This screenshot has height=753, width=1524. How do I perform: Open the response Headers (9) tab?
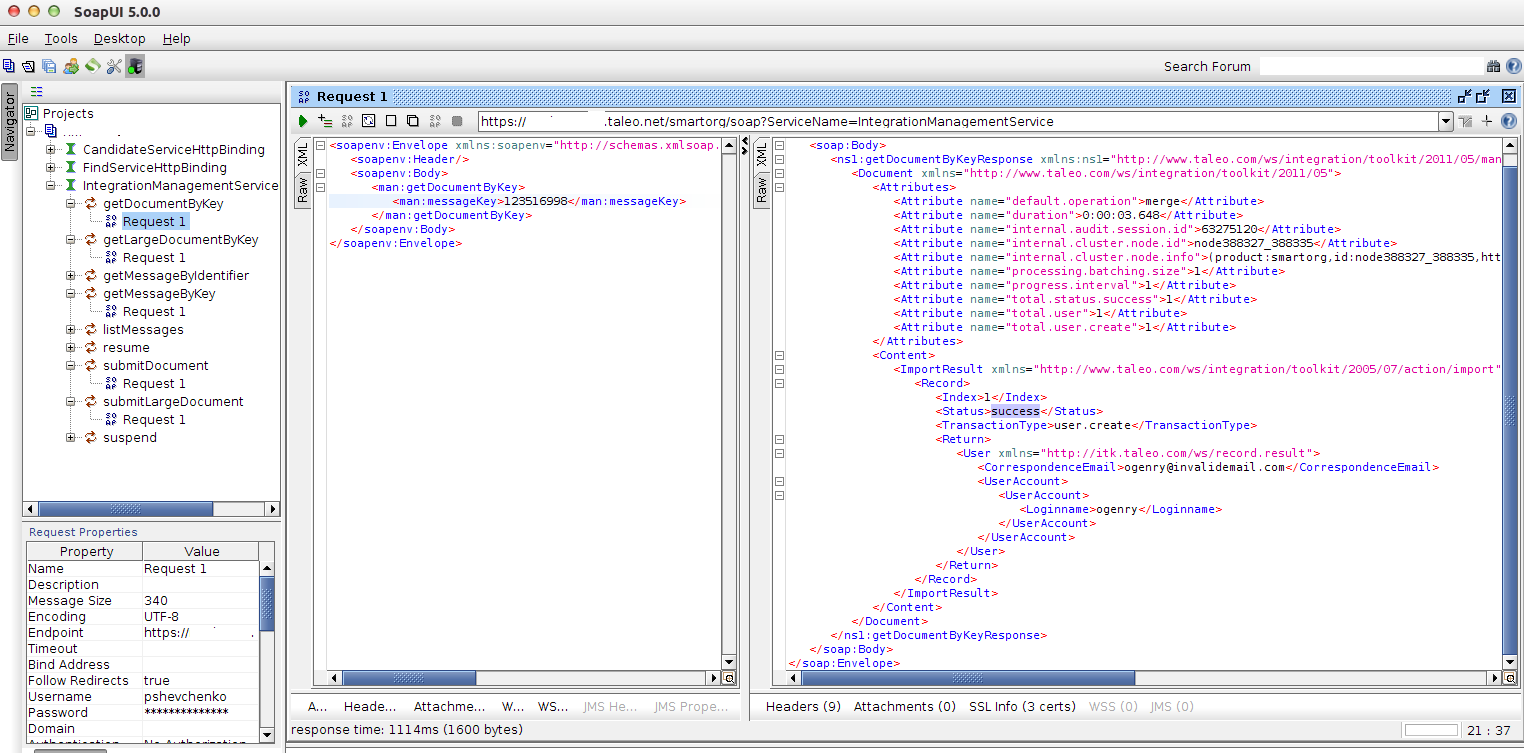[x=803, y=706]
